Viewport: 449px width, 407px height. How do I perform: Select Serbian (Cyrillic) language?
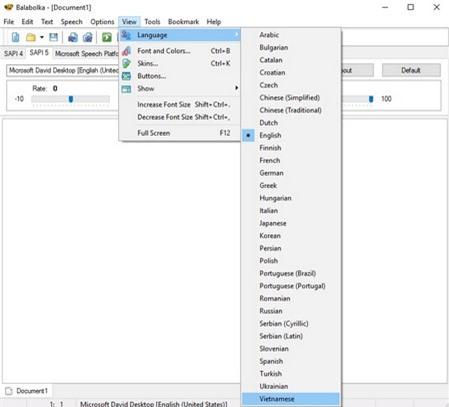(290, 324)
